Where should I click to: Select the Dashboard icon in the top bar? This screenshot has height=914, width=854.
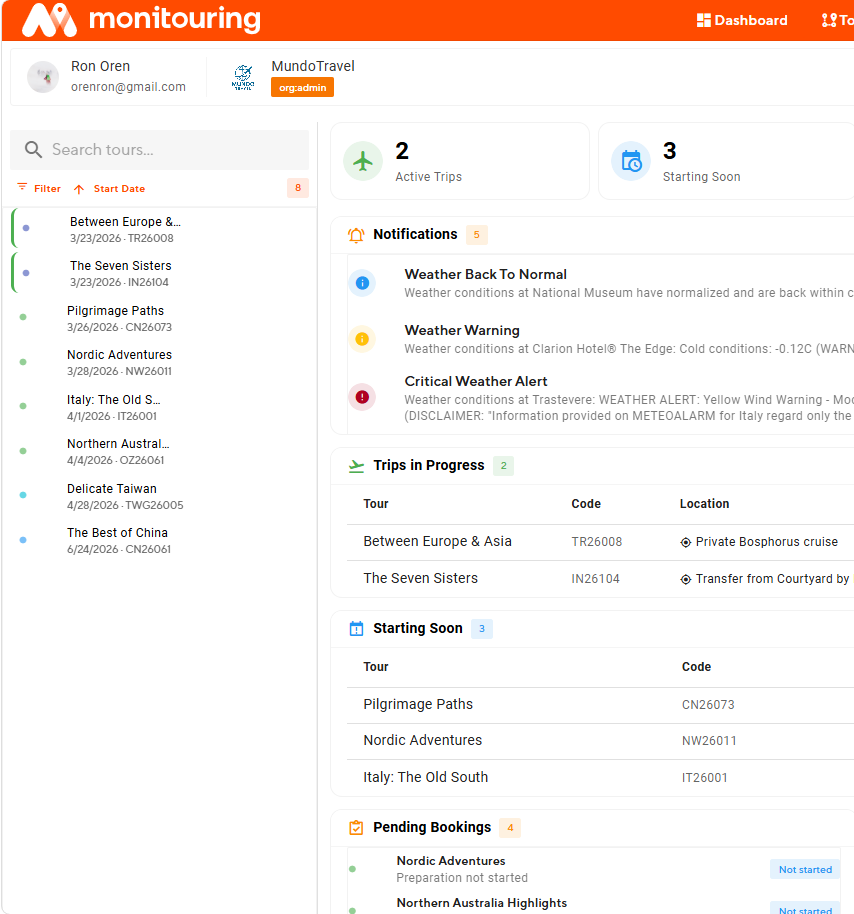(703, 20)
